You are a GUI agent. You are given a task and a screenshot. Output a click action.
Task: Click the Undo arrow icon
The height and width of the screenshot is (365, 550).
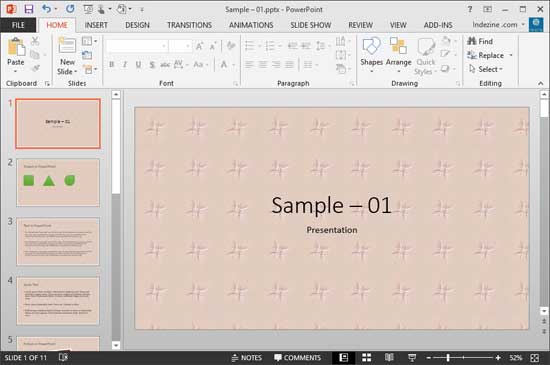pos(46,9)
